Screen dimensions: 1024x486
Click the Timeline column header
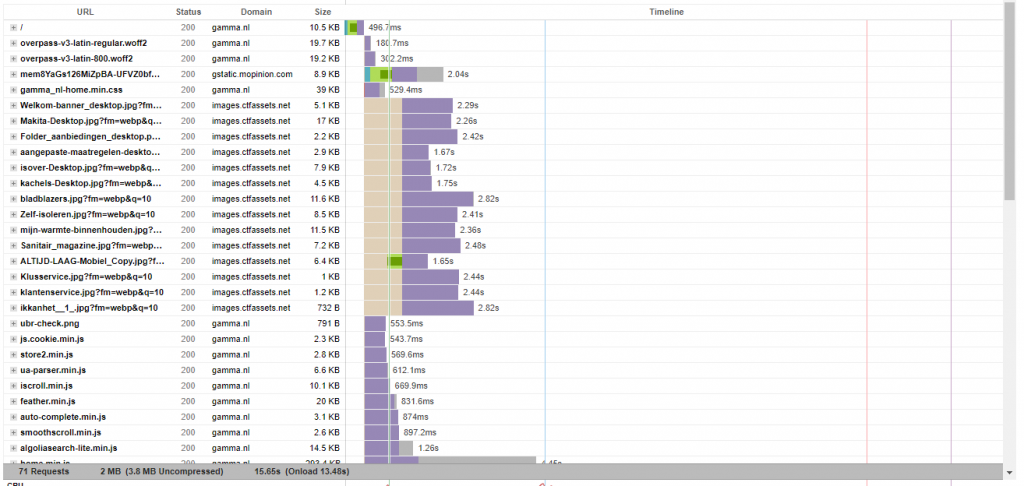[x=667, y=12]
